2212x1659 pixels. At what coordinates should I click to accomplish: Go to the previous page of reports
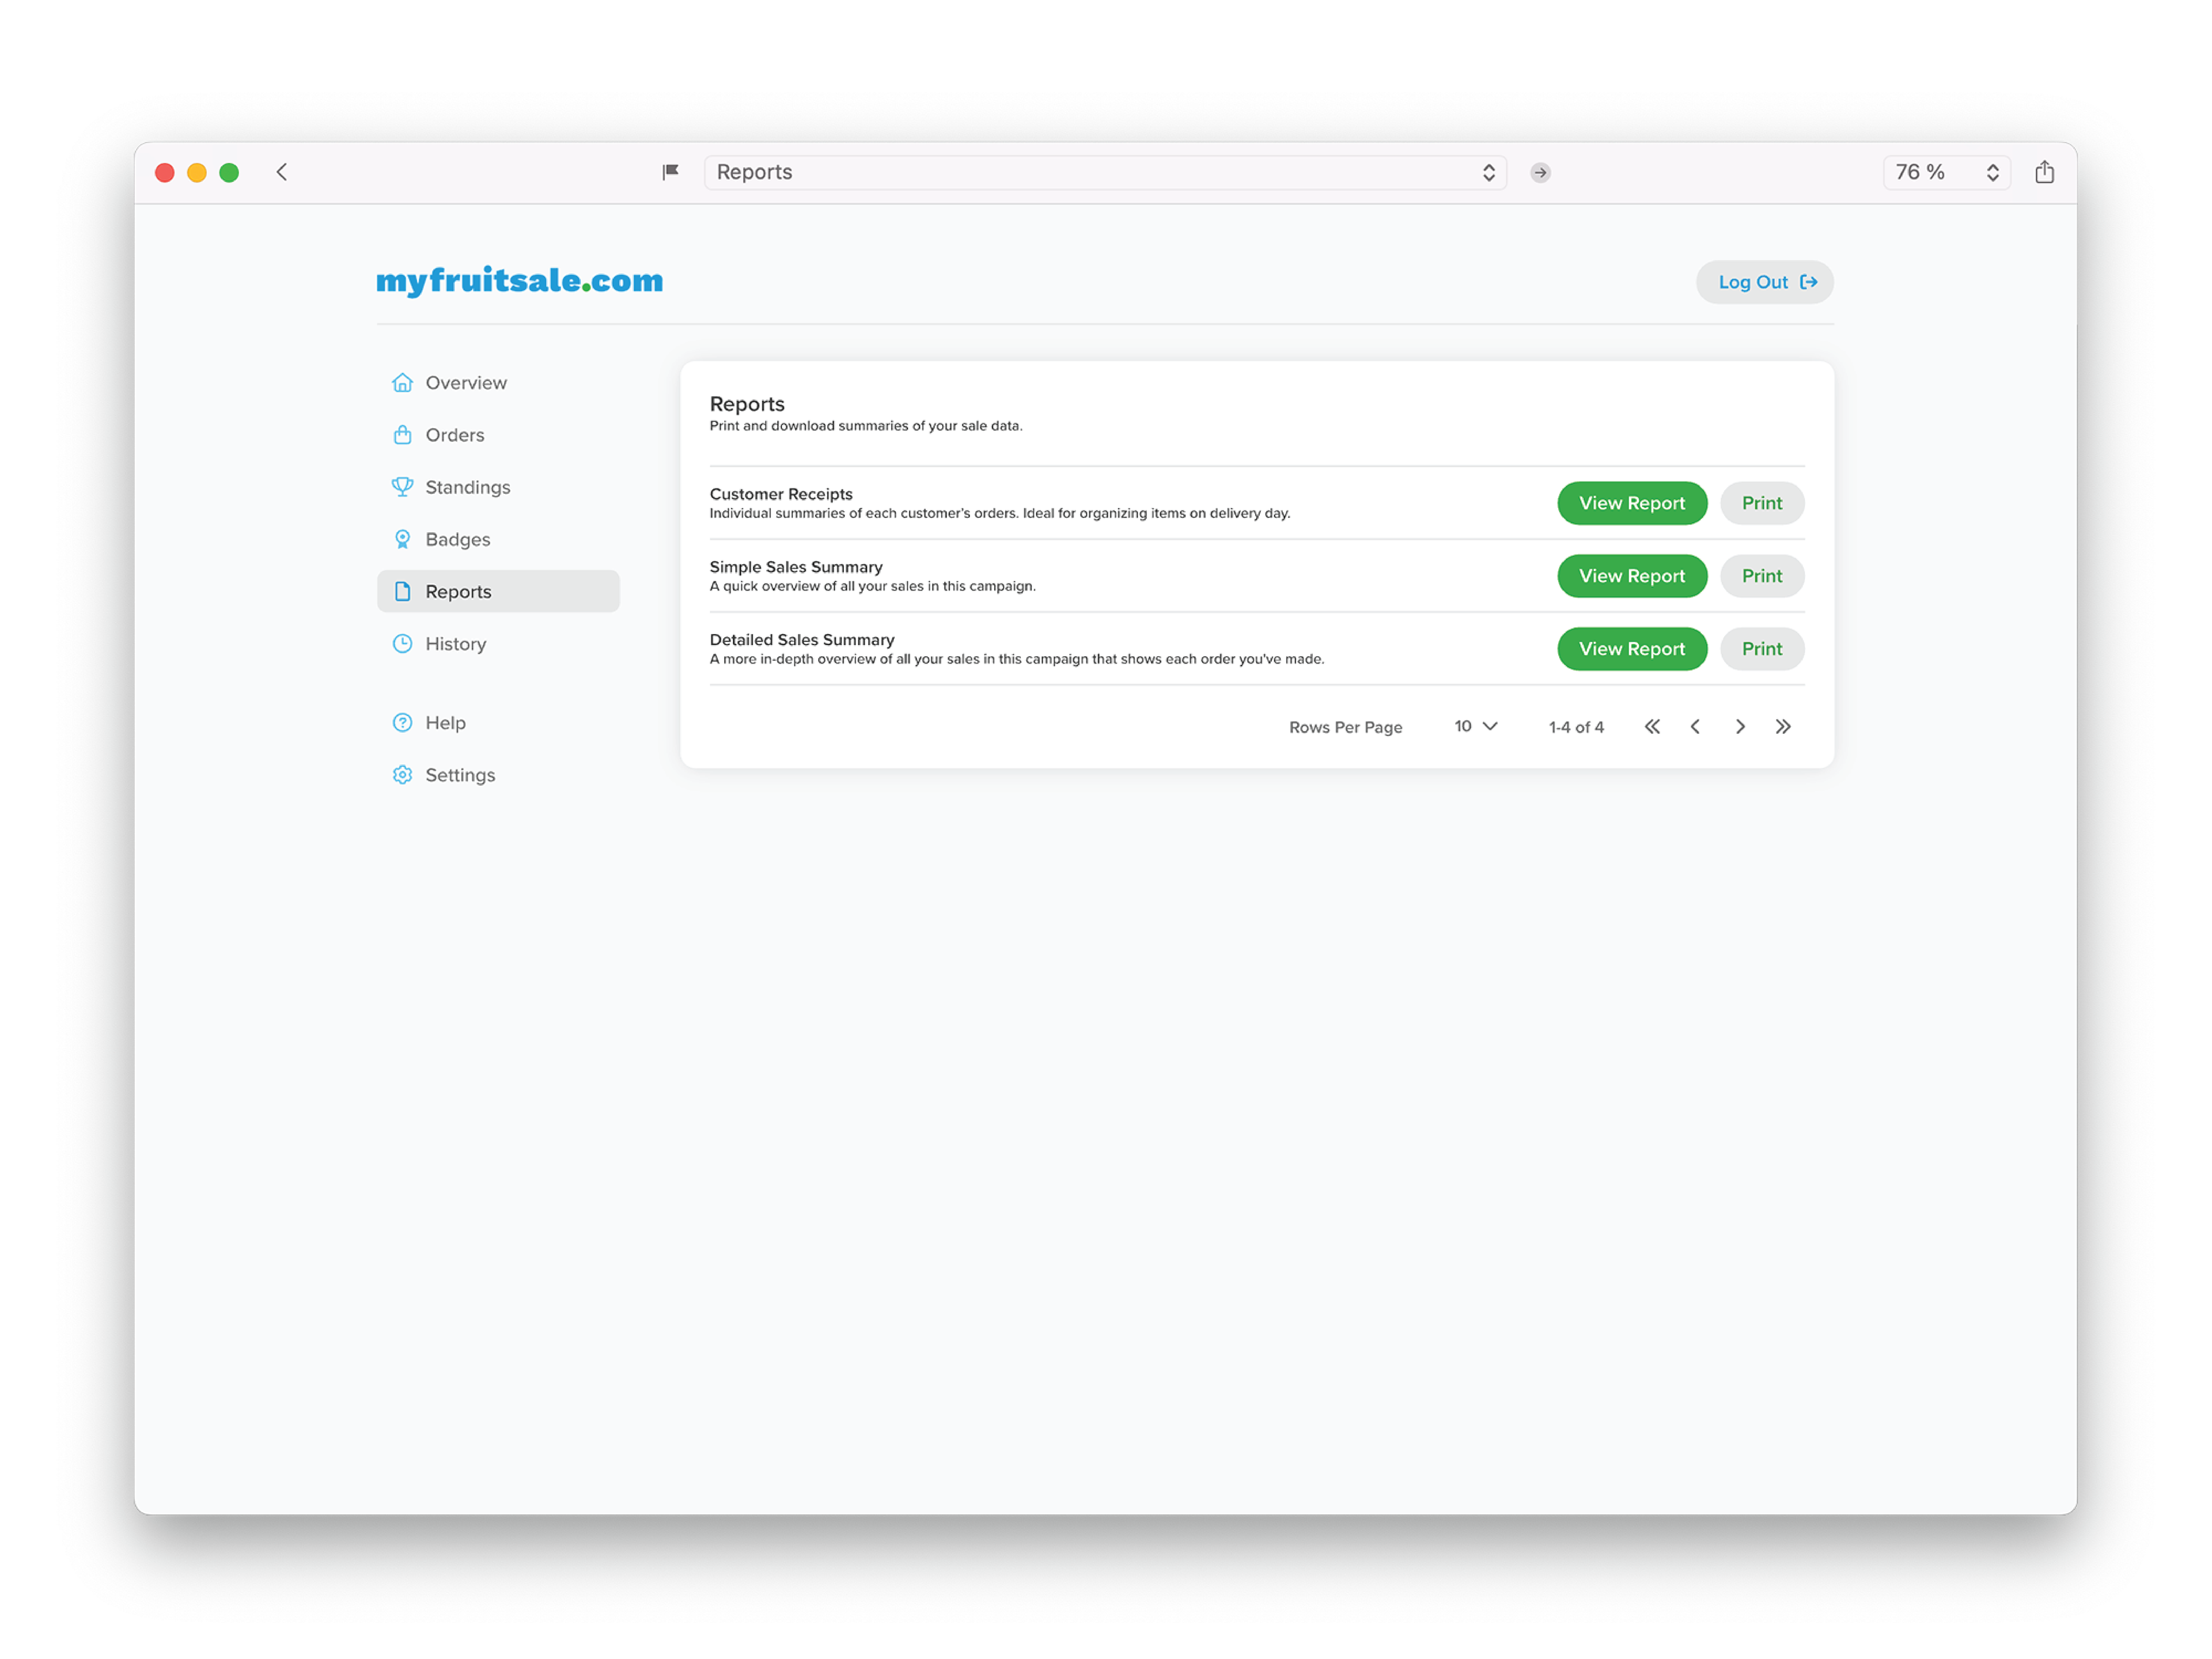1695,727
